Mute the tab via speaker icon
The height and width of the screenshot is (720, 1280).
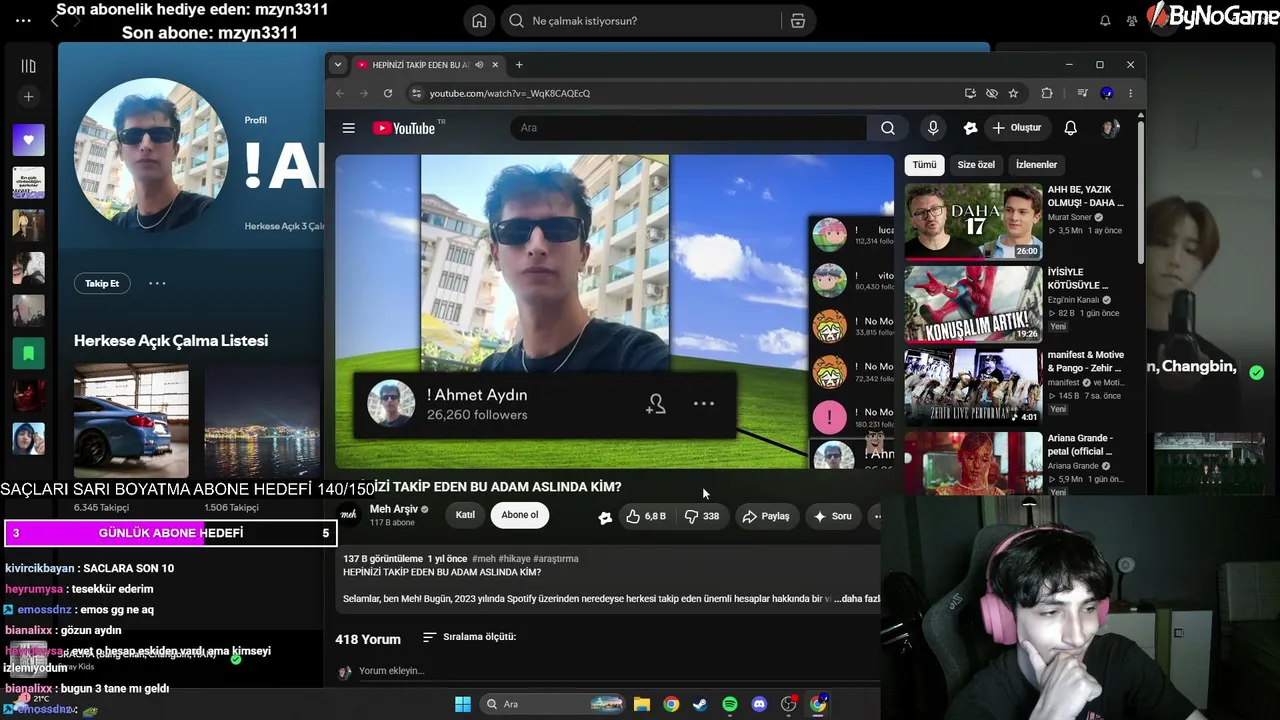click(x=479, y=65)
